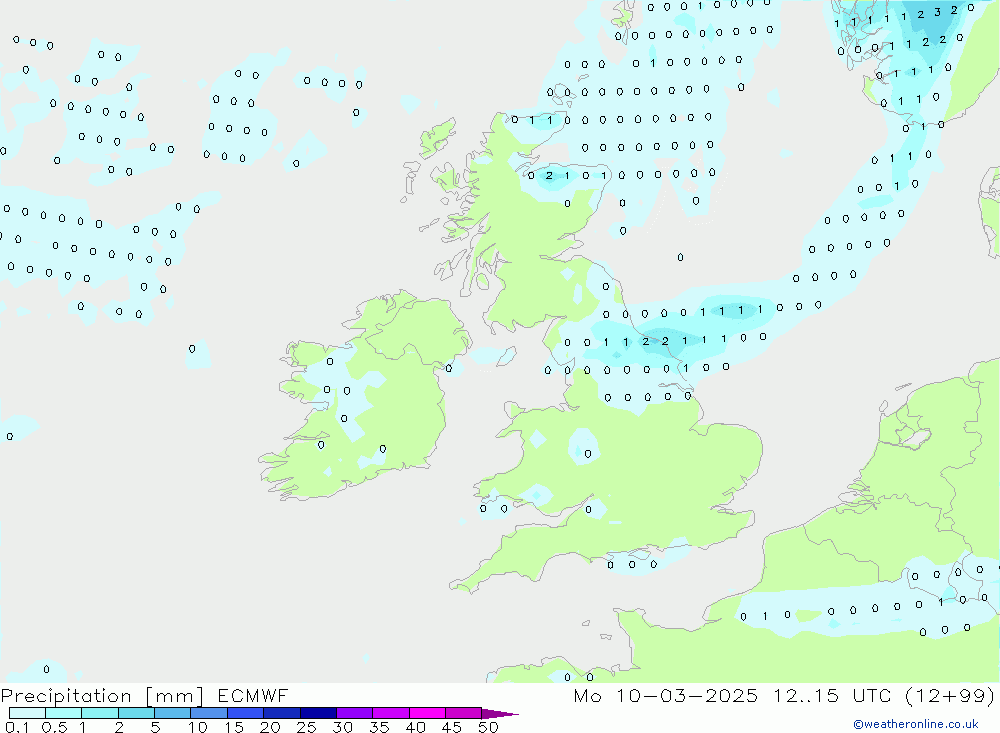This screenshot has height=733, width=1000.
Task: Click the "ECMWF" model label
Action: [x=253, y=695]
